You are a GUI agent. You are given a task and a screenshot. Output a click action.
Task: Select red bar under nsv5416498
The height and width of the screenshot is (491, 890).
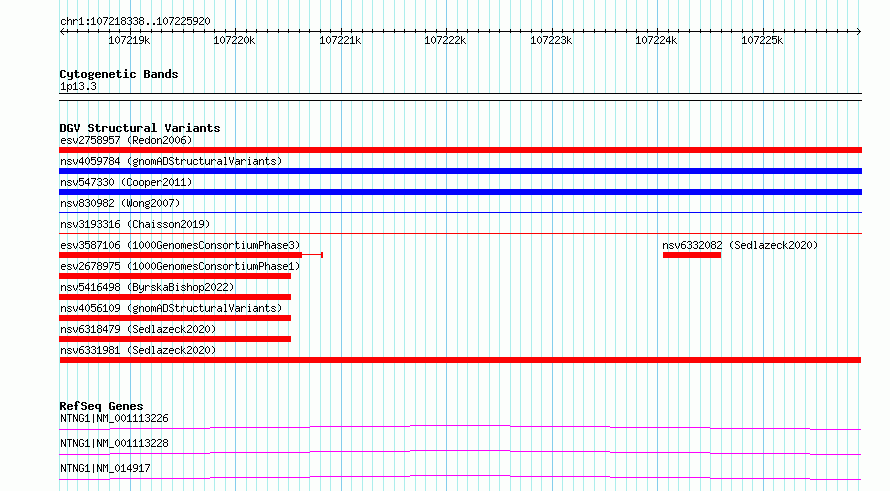pos(175,297)
